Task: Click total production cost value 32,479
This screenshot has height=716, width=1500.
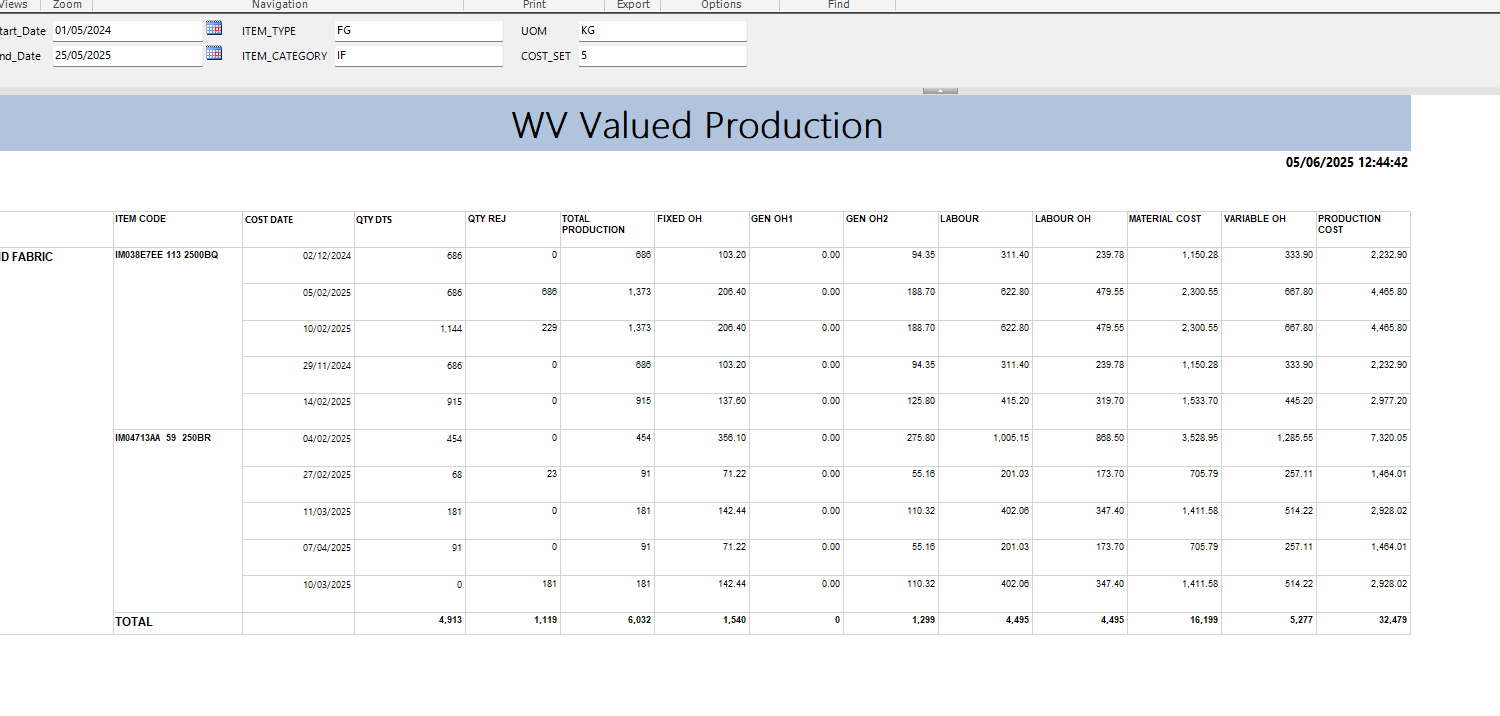Action: (x=1393, y=620)
